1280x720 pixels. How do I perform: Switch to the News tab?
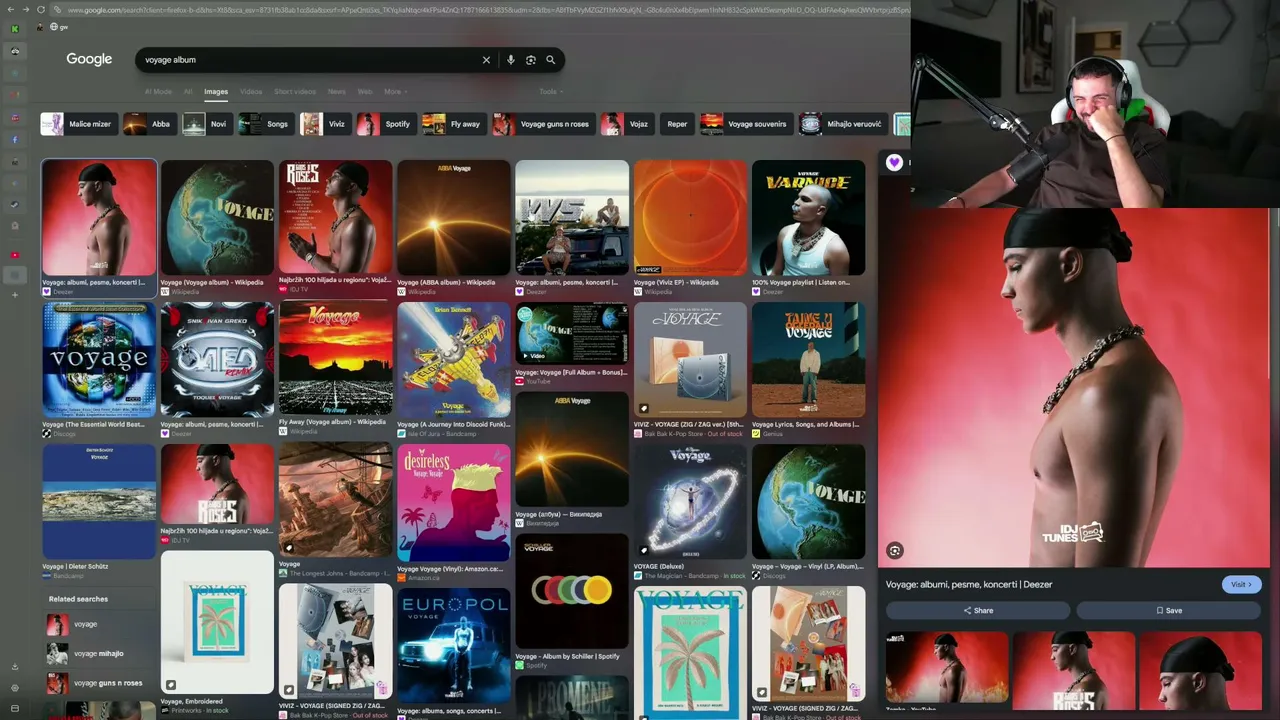pos(337,92)
